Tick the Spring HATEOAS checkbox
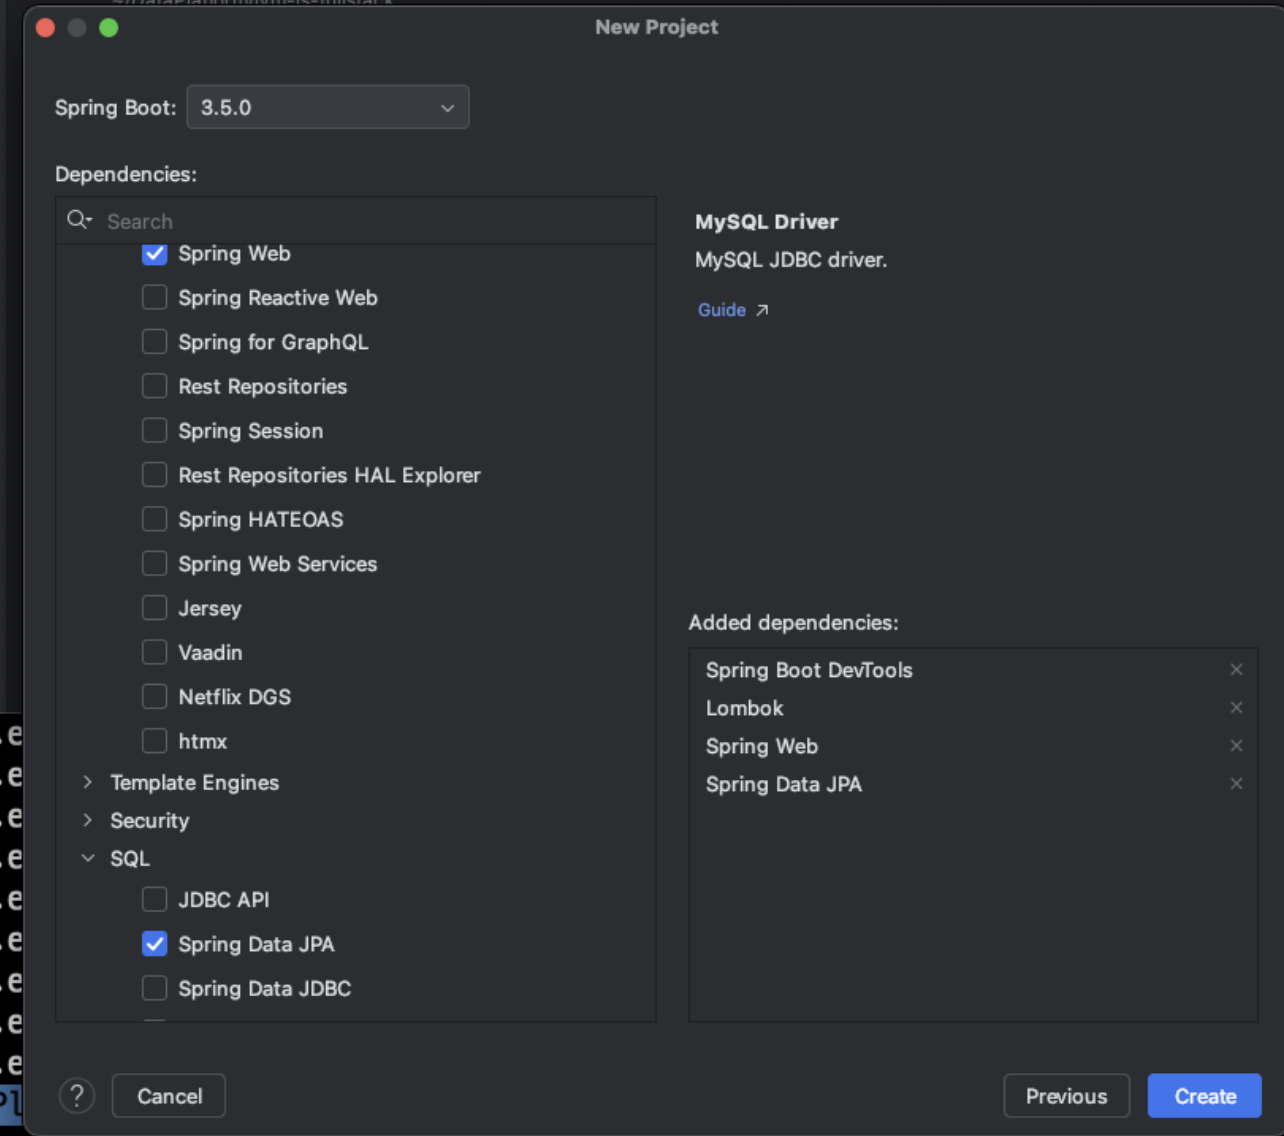Image resolution: width=1284 pixels, height=1136 pixels. (x=155, y=519)
